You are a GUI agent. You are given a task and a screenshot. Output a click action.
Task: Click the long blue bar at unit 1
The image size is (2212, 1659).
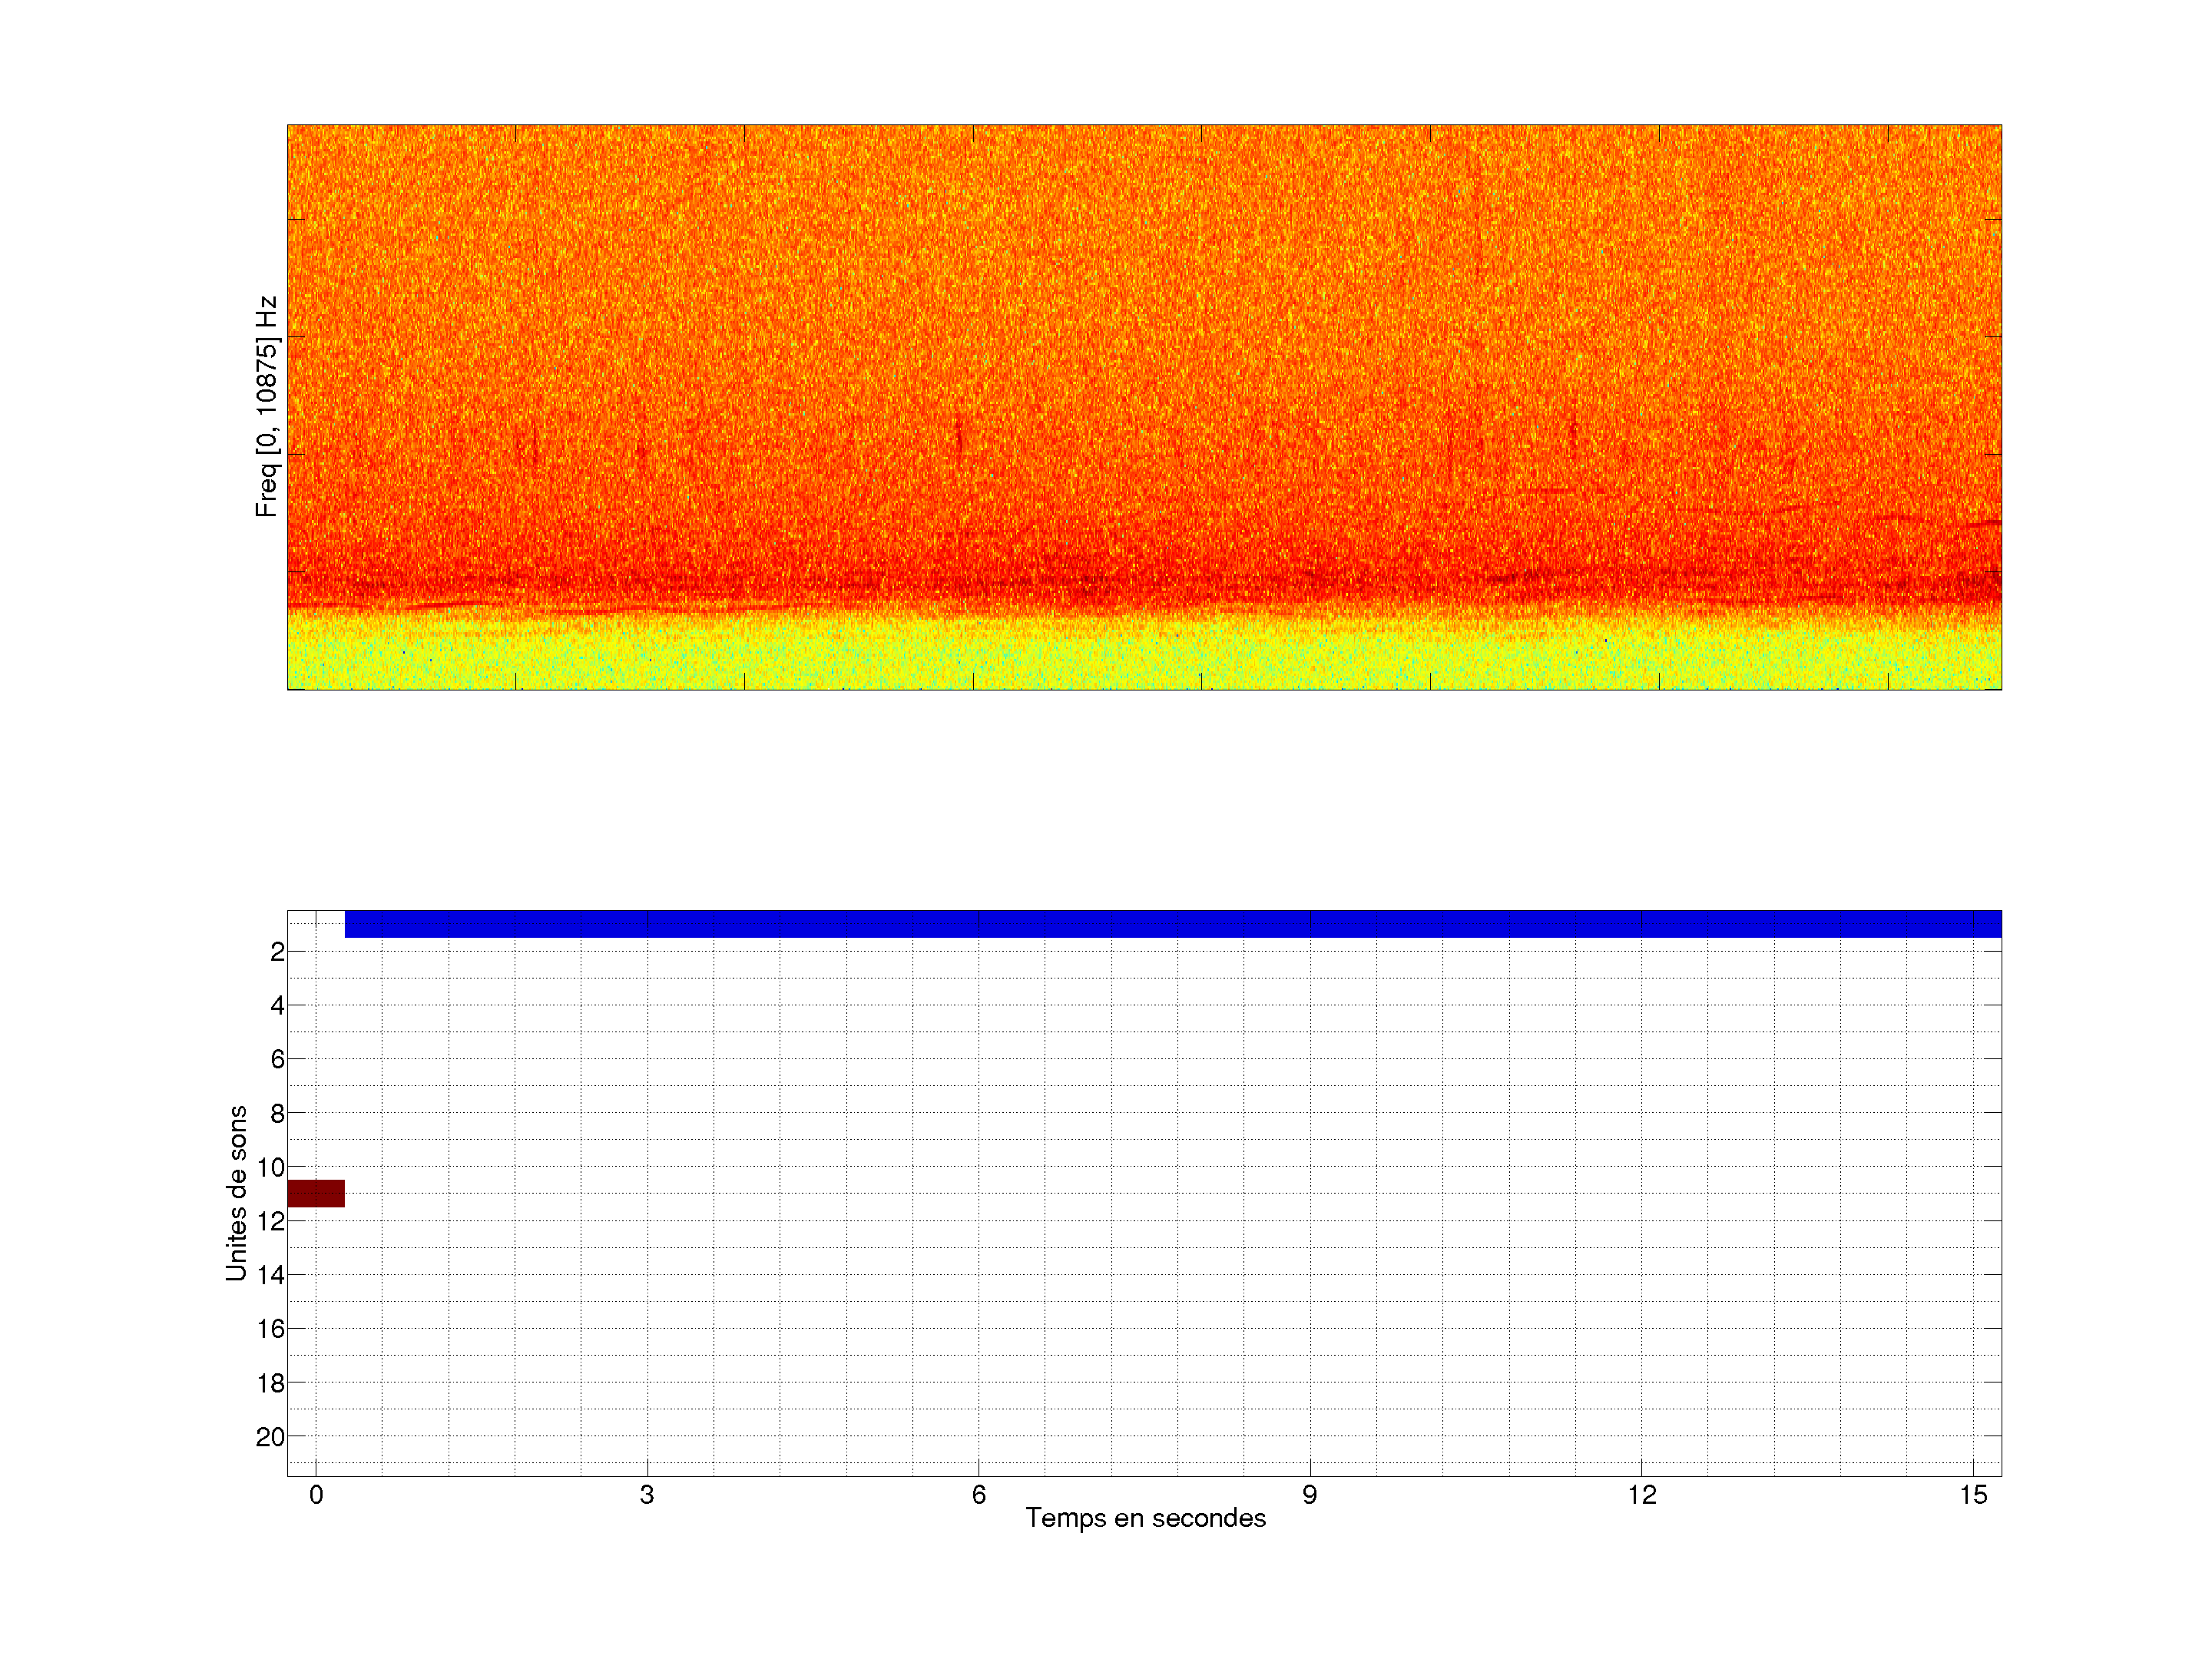pos(1172,923)
